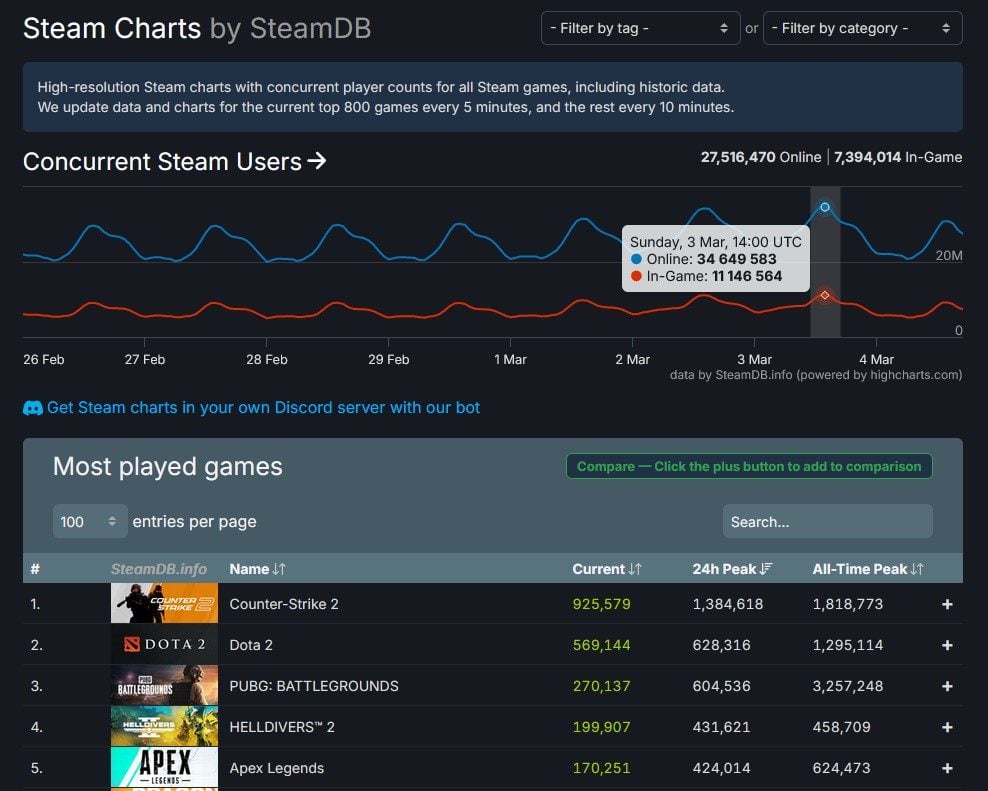Open Apex Legends game thumbnail

(164, 767)
